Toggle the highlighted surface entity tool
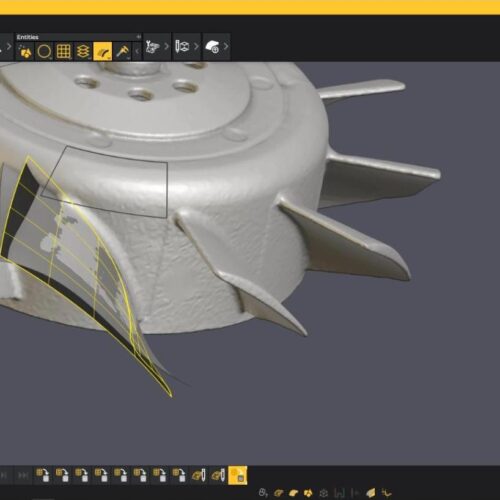 (103, 51)
